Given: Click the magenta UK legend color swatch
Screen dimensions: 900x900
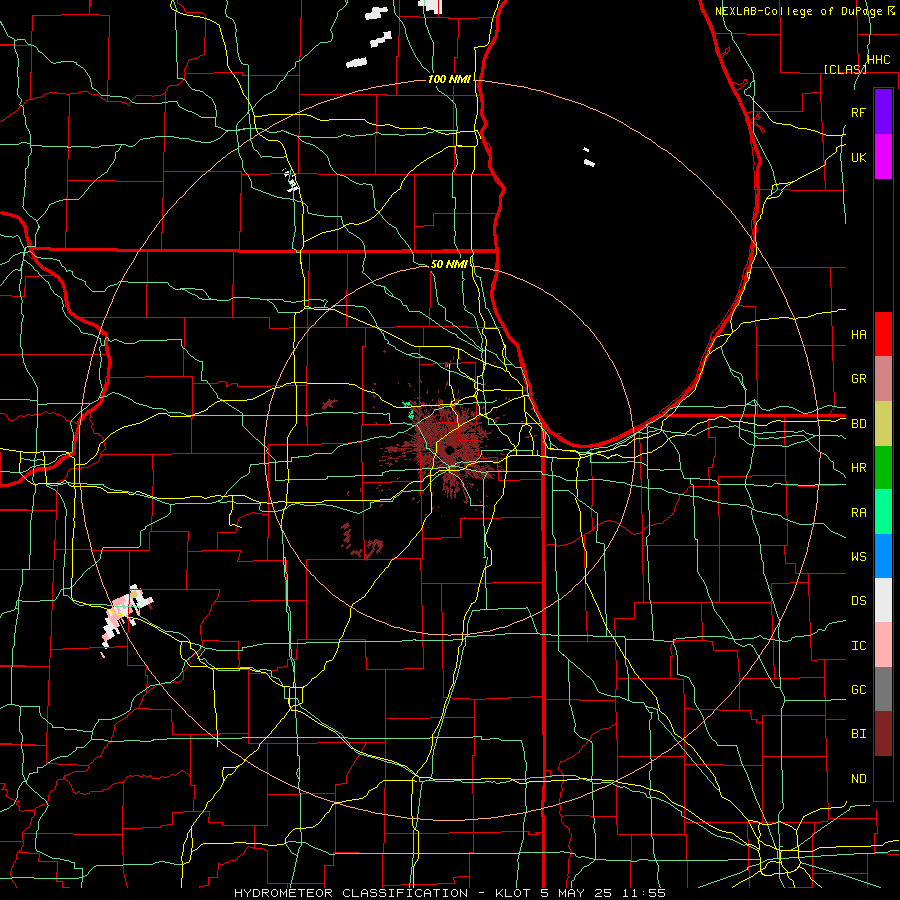Looking at the screenshot, I should [x=883, y=157].
